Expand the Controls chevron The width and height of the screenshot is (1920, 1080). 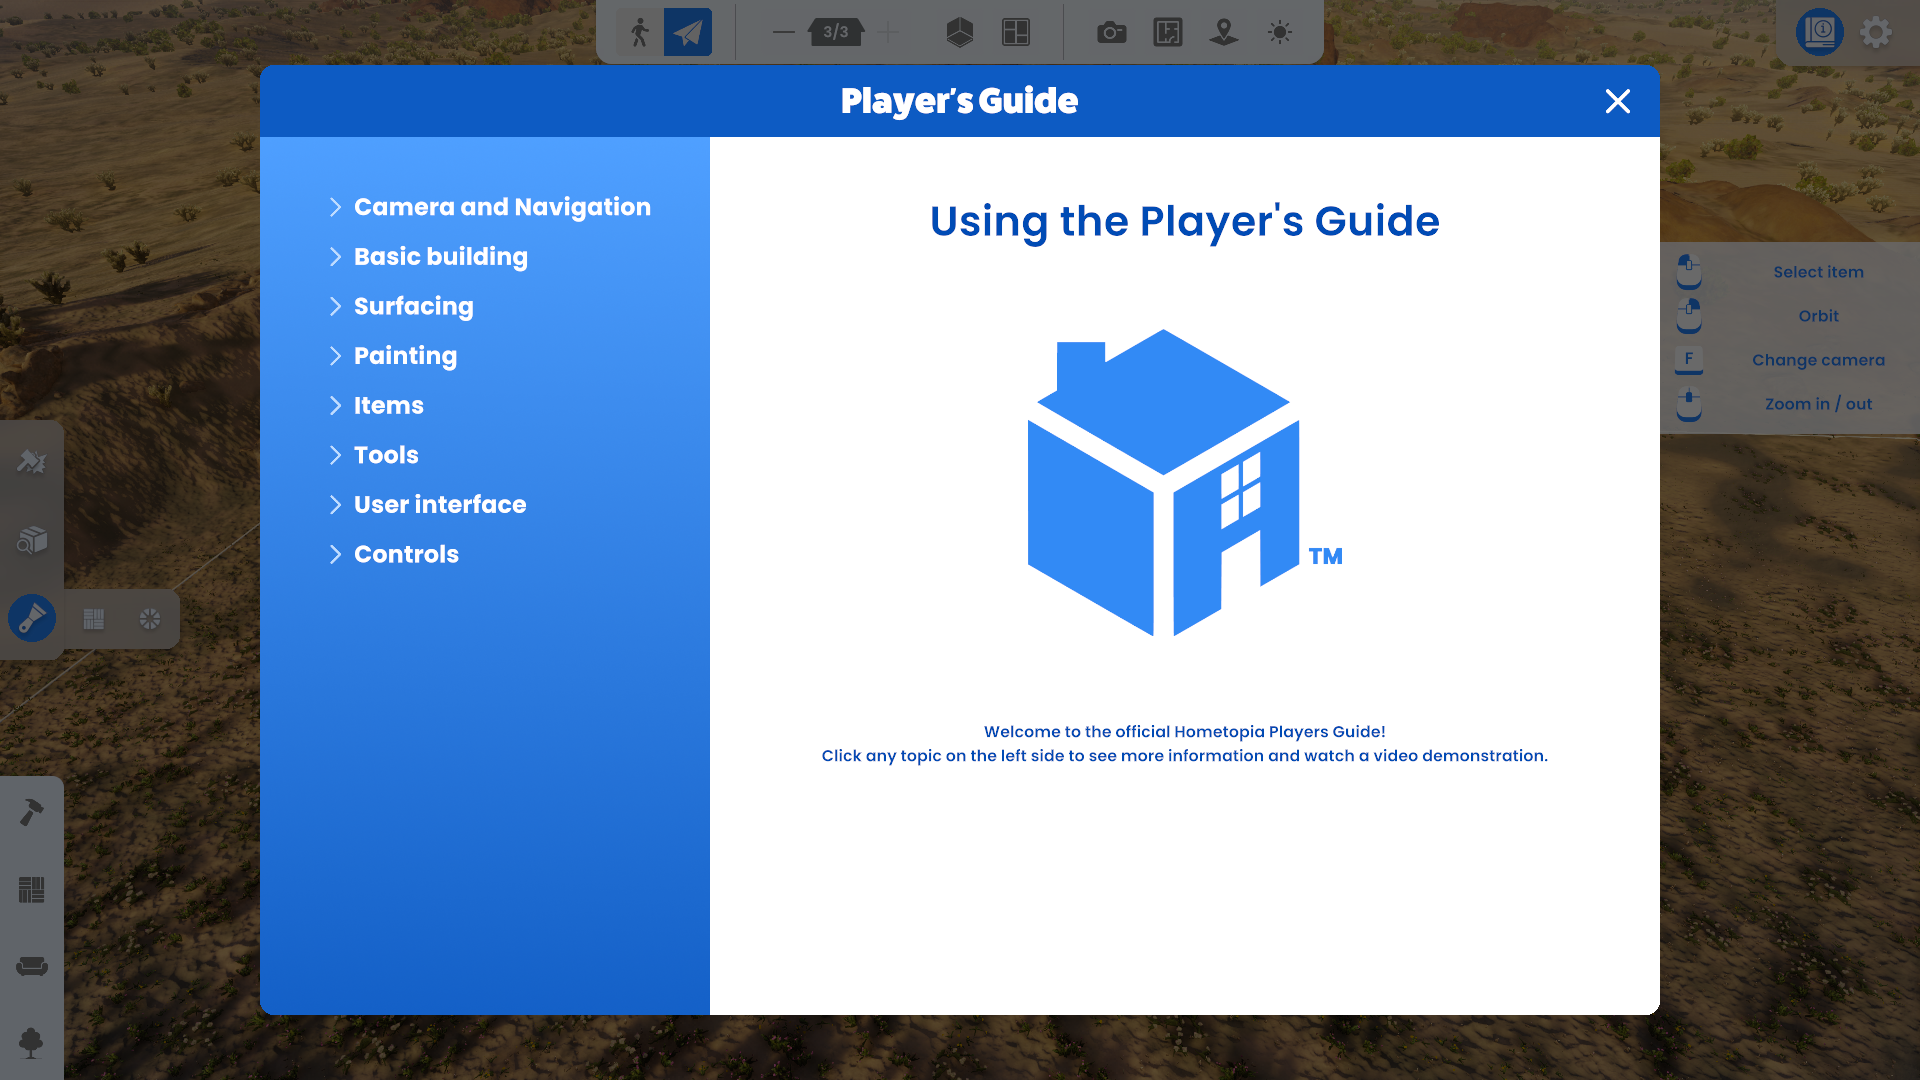point(335,554)
